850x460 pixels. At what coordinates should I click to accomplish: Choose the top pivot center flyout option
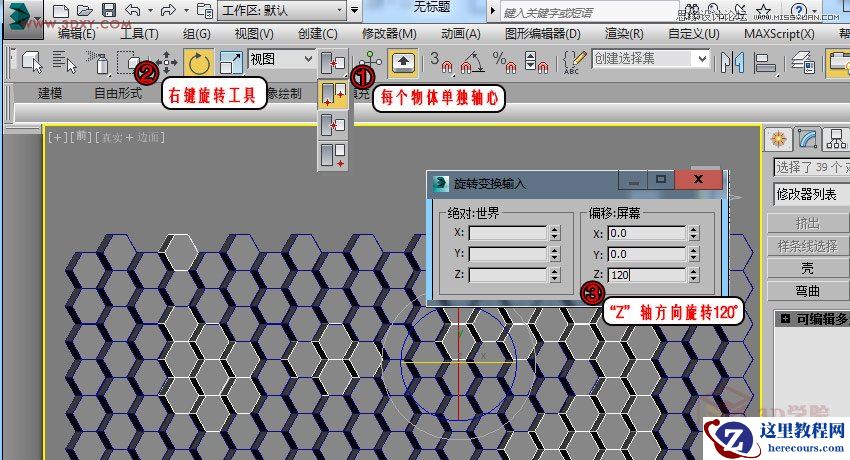coord(333,64)
